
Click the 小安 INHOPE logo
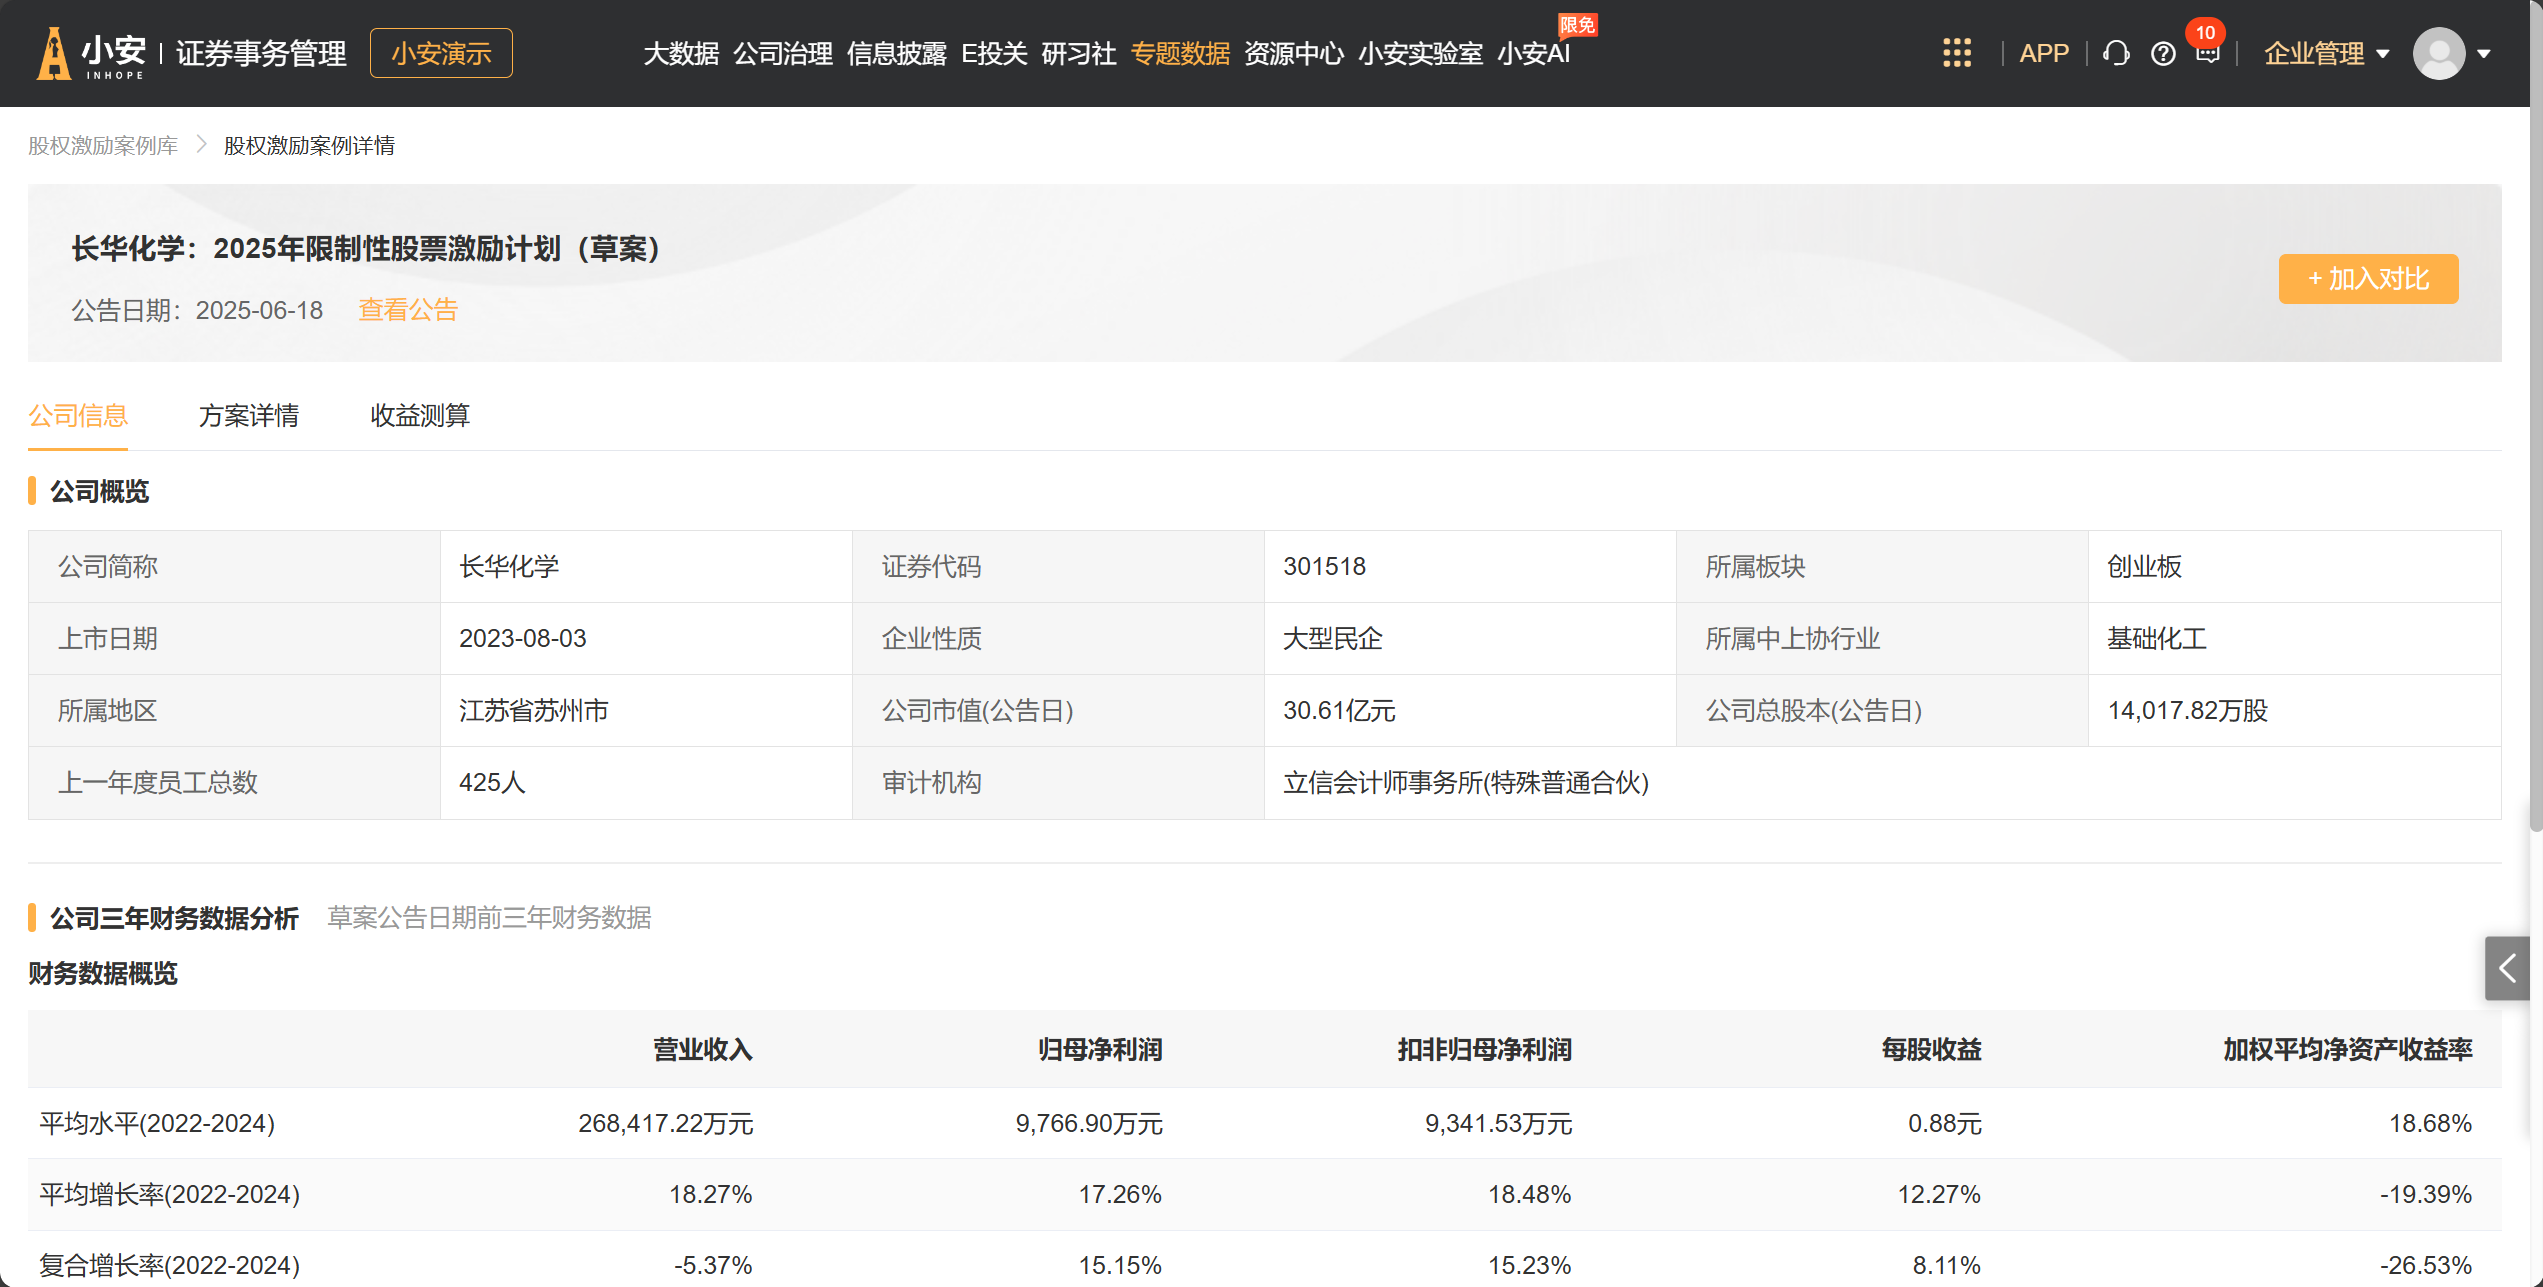92,53
